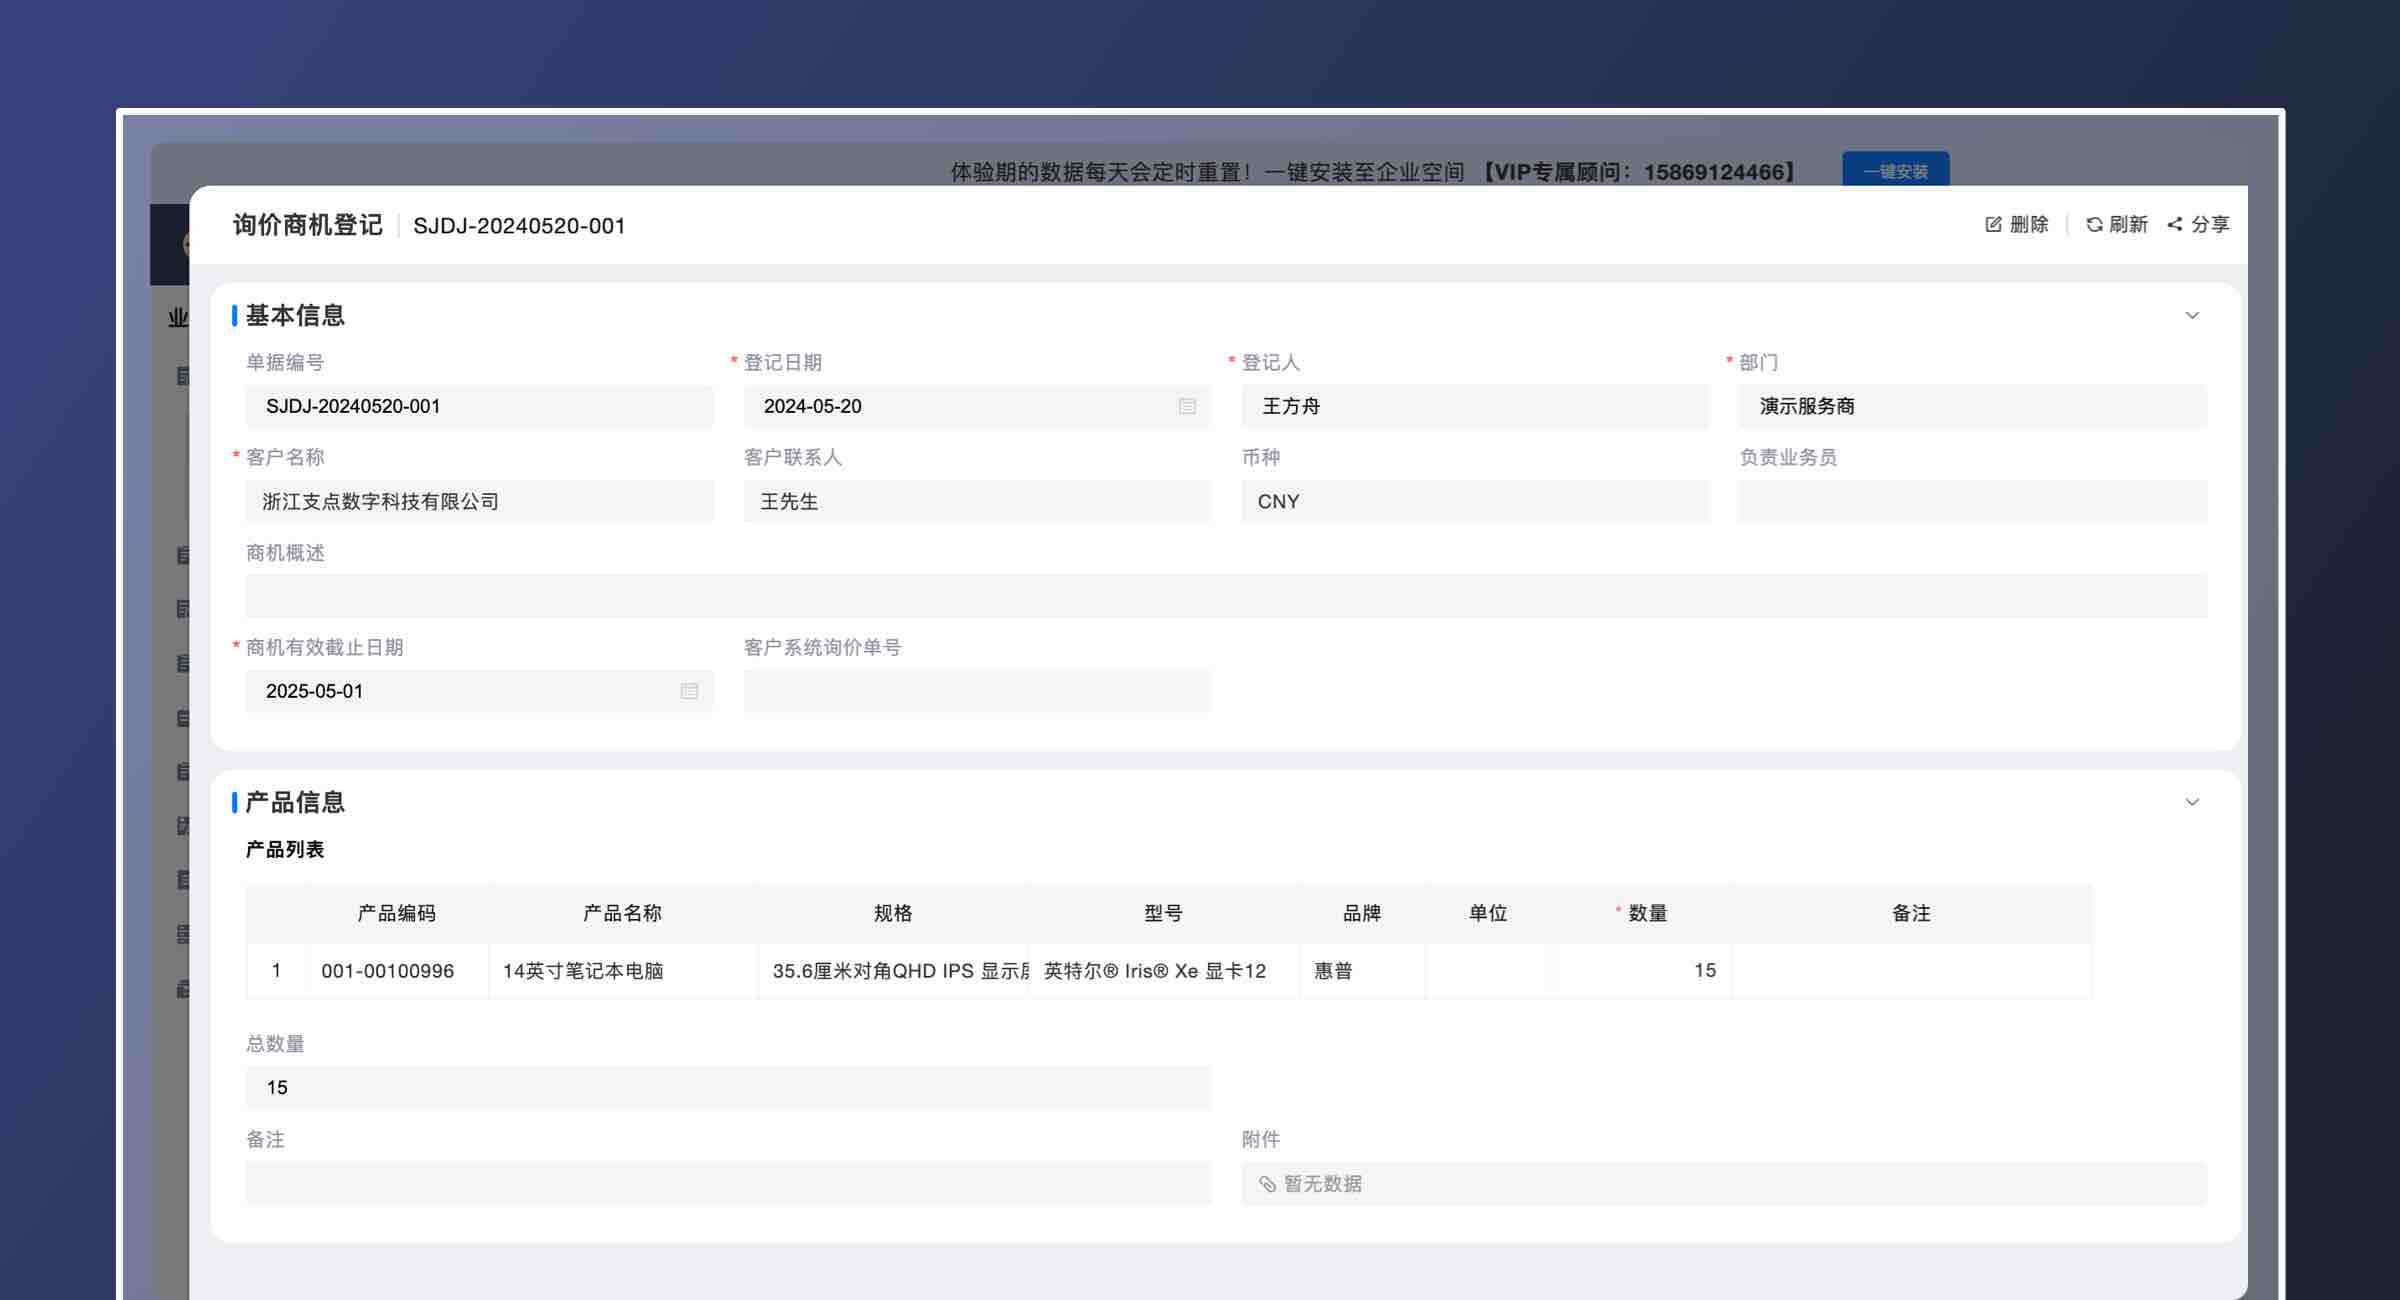
Task: Open the calendar picker for 登记日期
Action: (1187, 406)
